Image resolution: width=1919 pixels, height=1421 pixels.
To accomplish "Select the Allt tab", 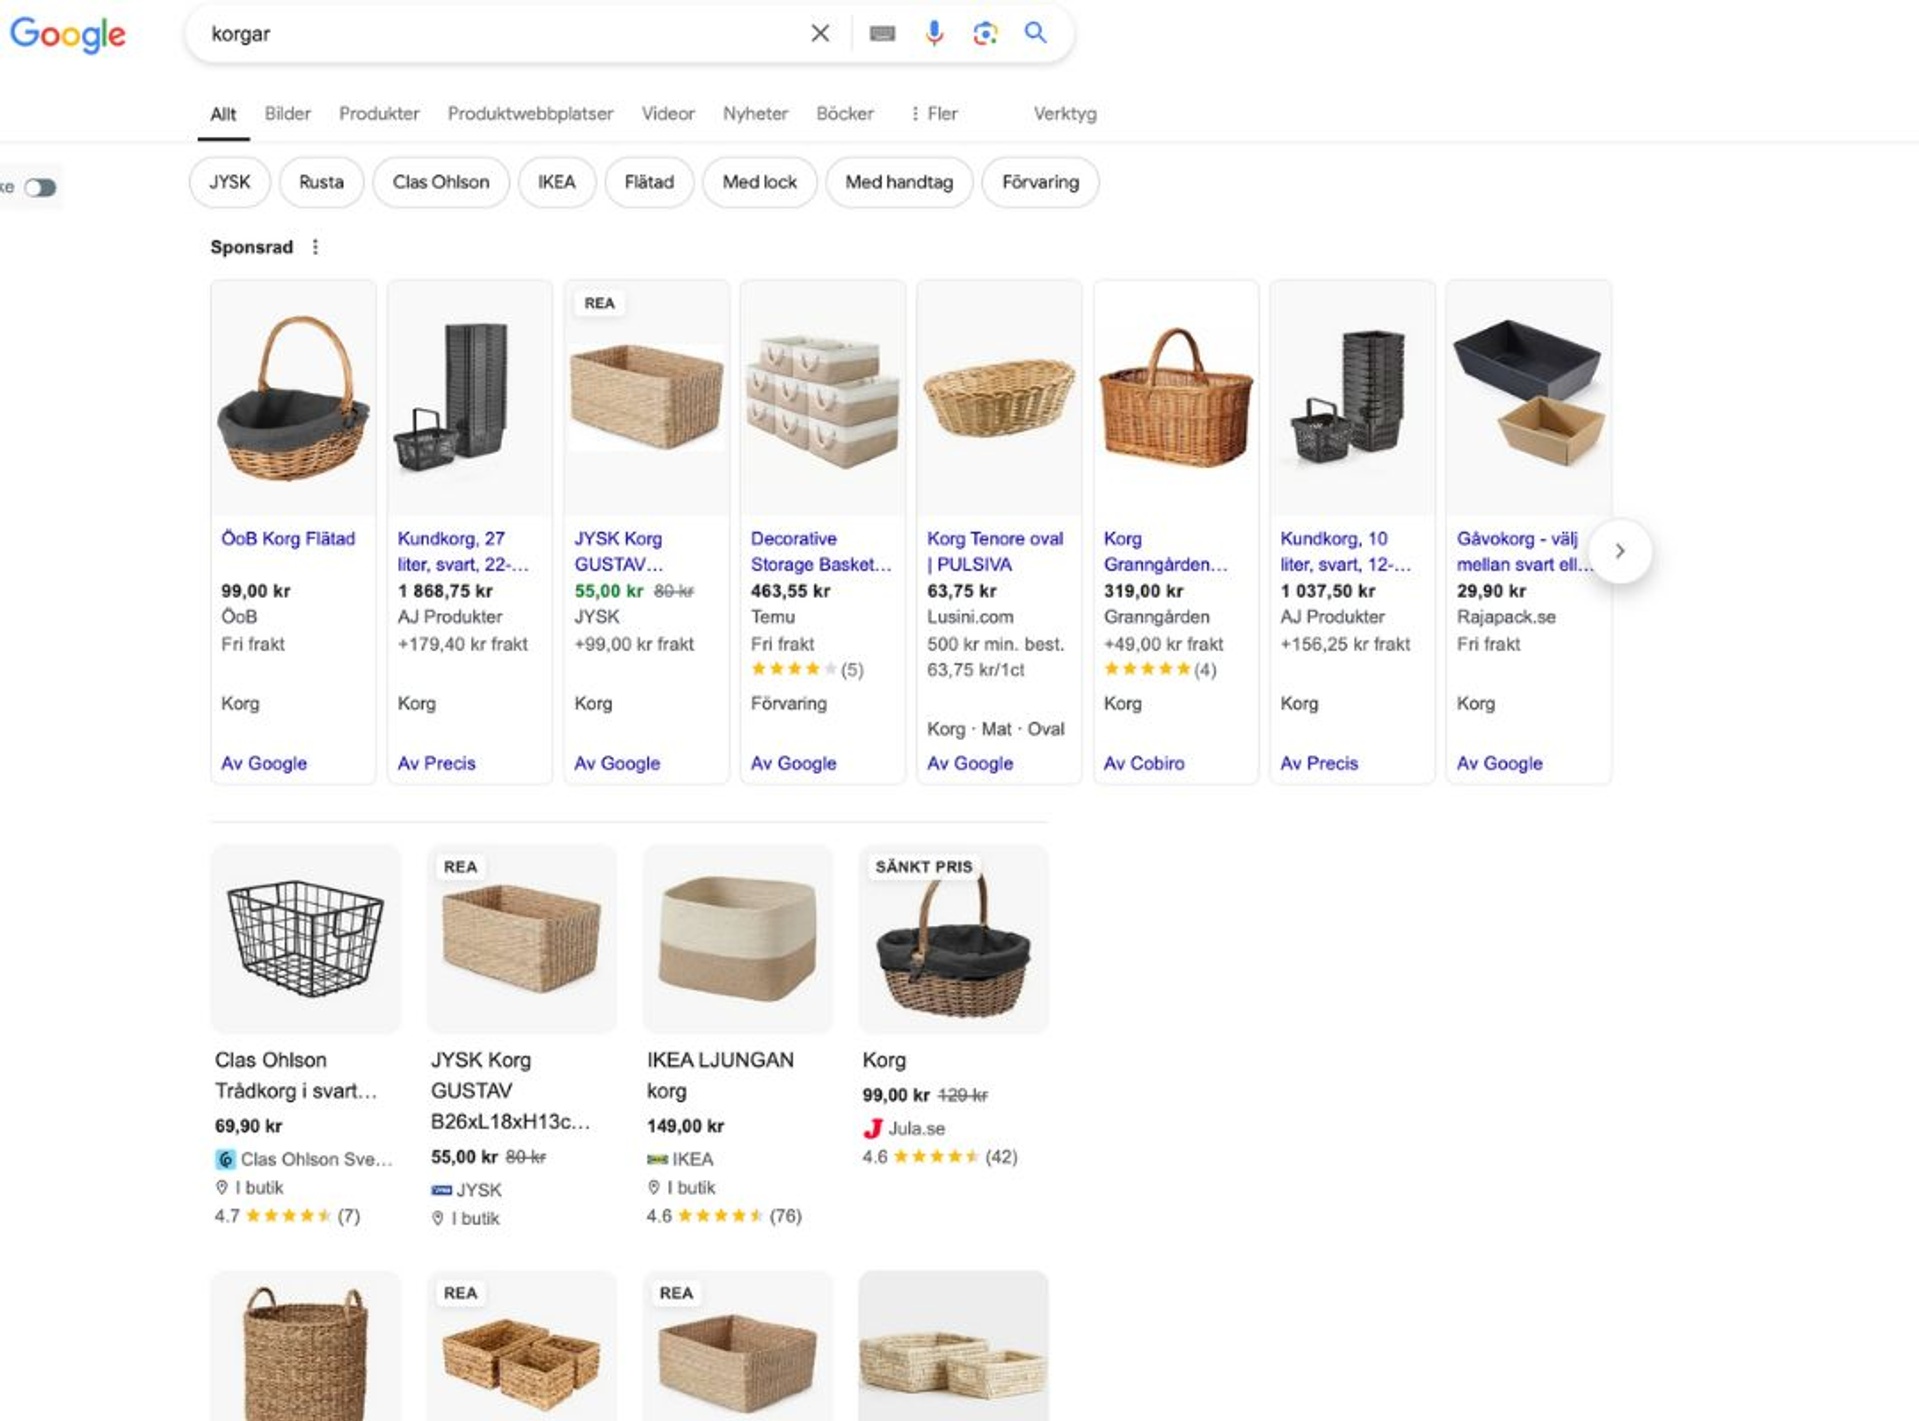I will 223,114.
